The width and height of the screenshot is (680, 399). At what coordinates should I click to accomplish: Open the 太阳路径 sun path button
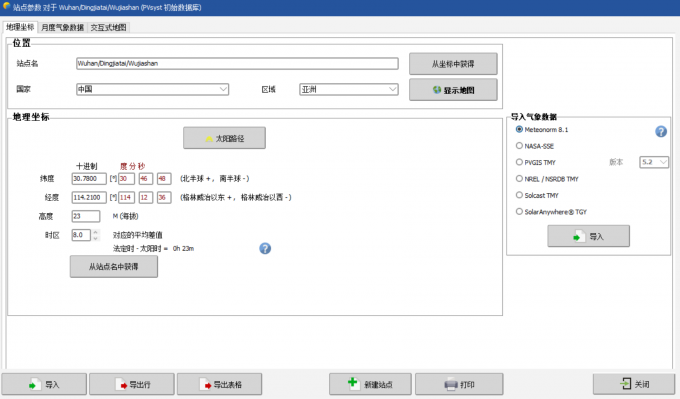[x=224, y=138]
